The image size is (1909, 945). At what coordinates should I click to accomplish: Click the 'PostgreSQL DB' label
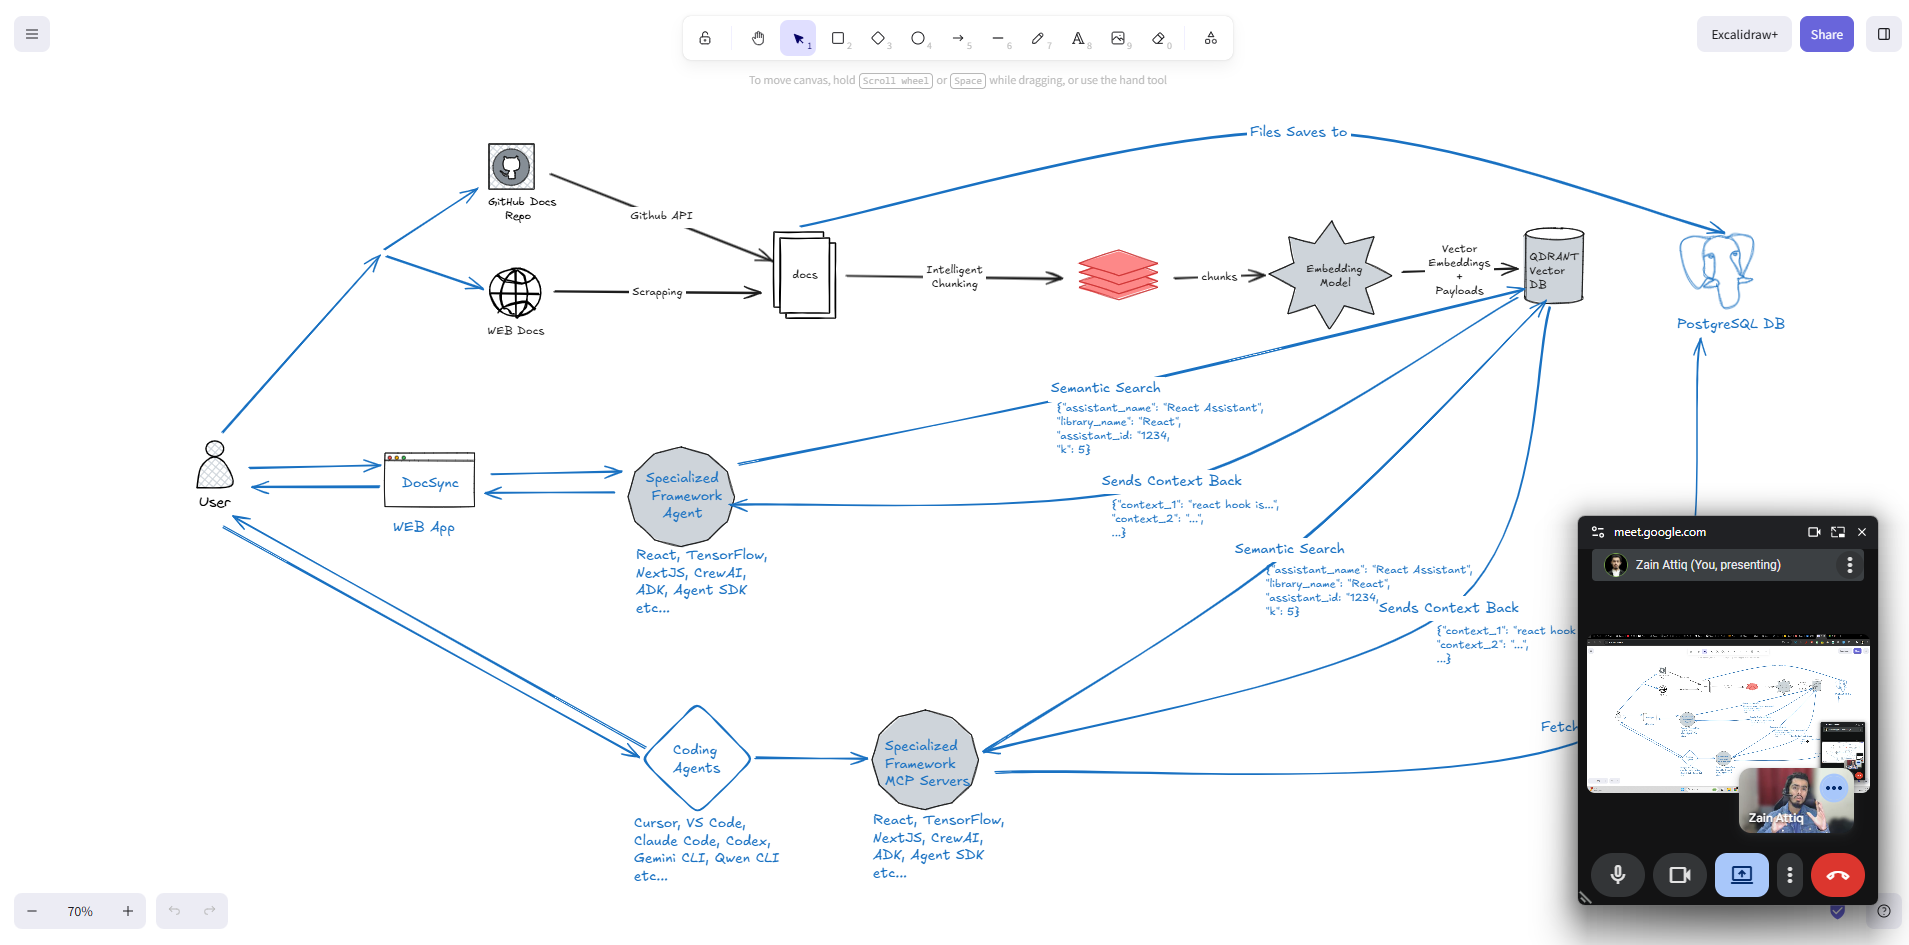pyautogui.click(x=1731, y=324)
